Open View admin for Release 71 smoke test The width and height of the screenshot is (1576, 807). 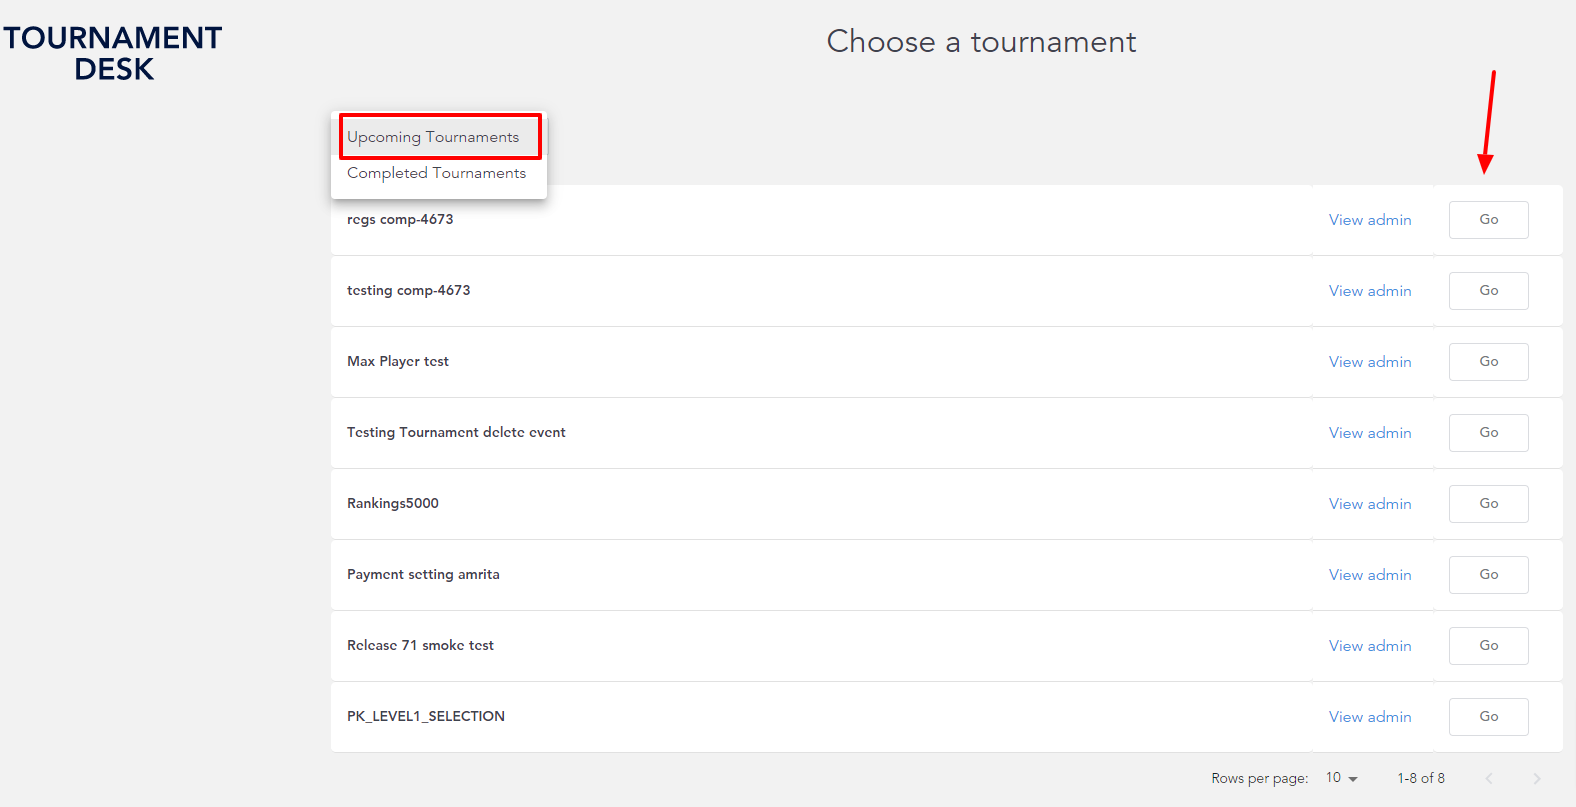(x=1370, y=646)
